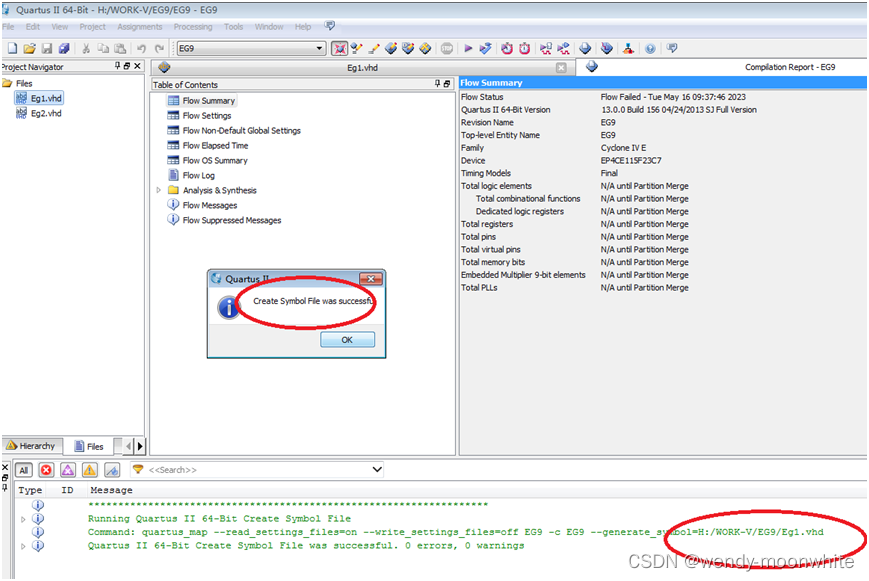Open the Assignments menu

coord(140,27)
